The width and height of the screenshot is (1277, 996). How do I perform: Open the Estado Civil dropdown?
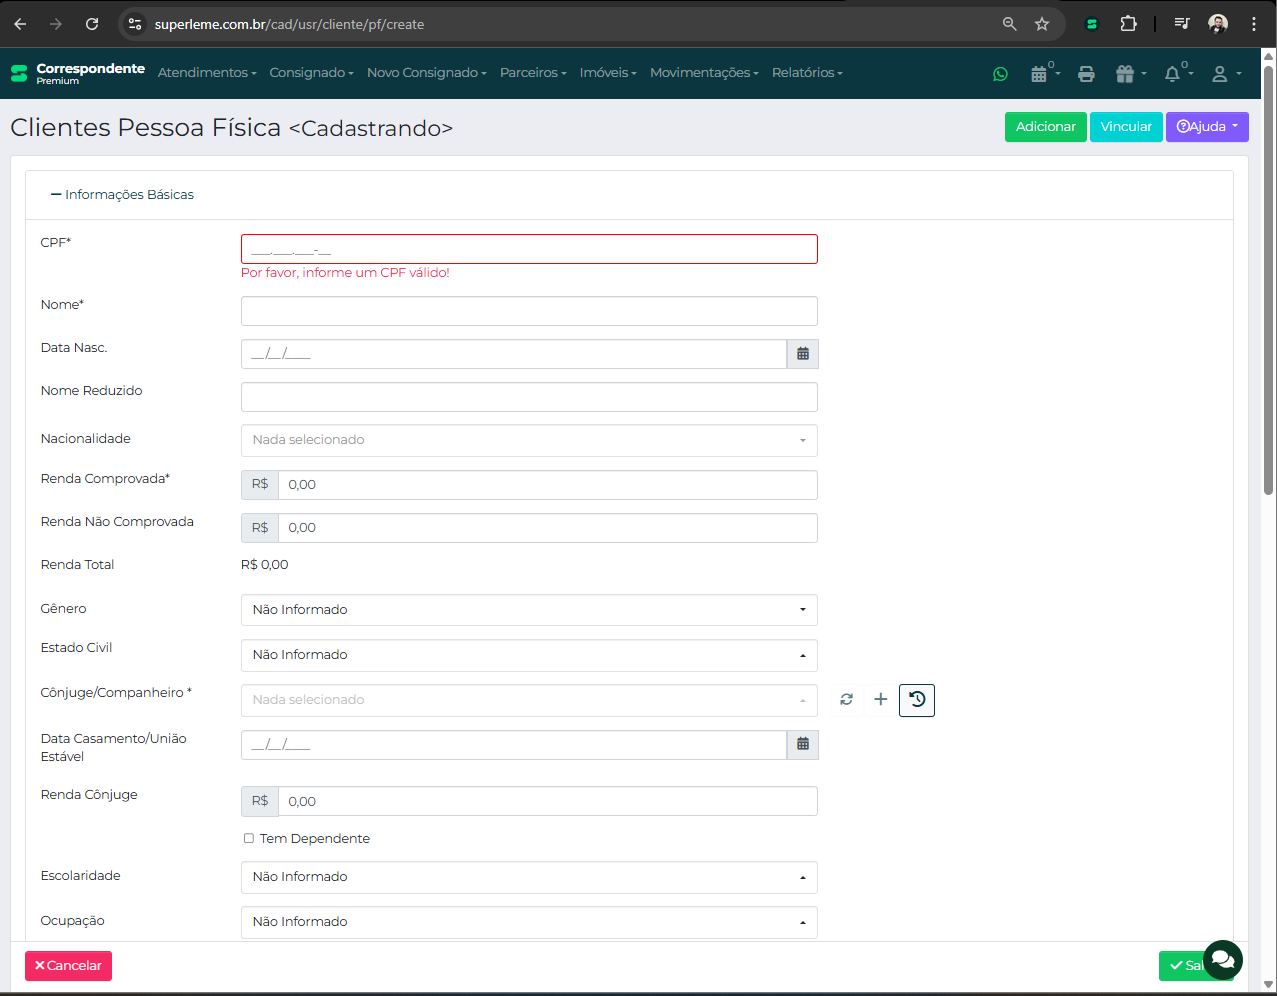tap(529, 655)
